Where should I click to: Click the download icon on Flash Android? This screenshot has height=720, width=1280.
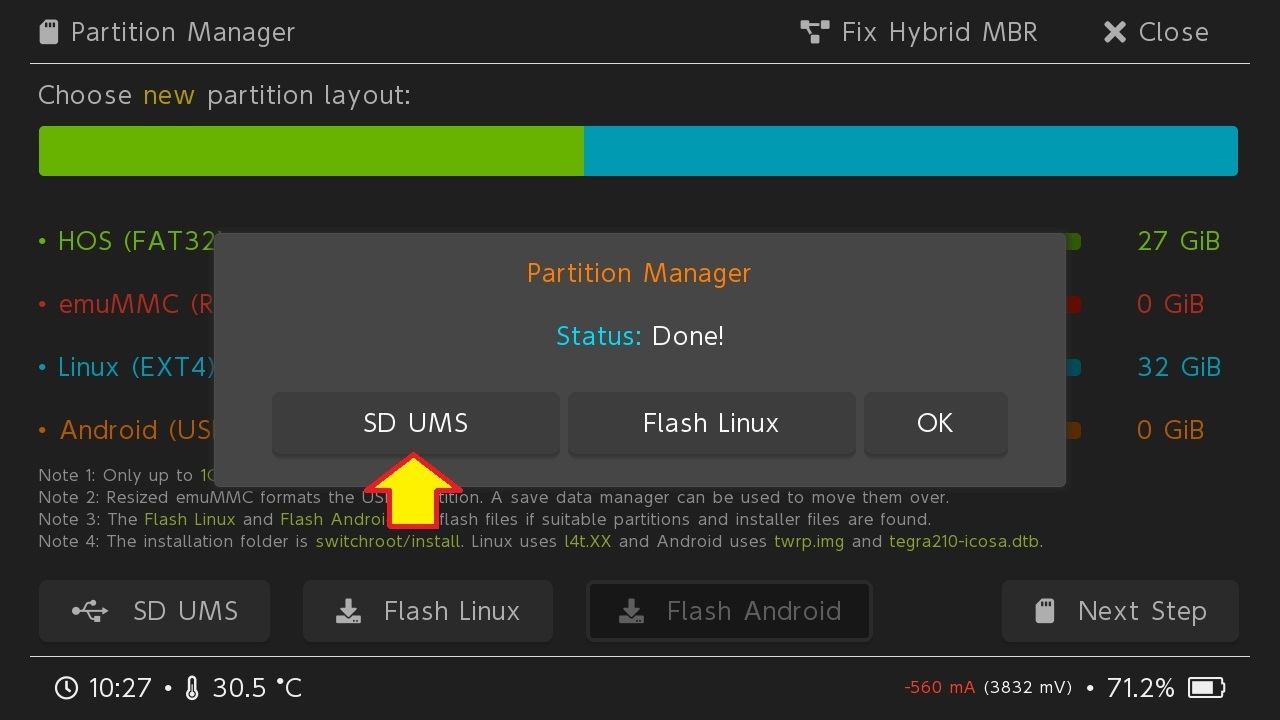pos(631,611)
